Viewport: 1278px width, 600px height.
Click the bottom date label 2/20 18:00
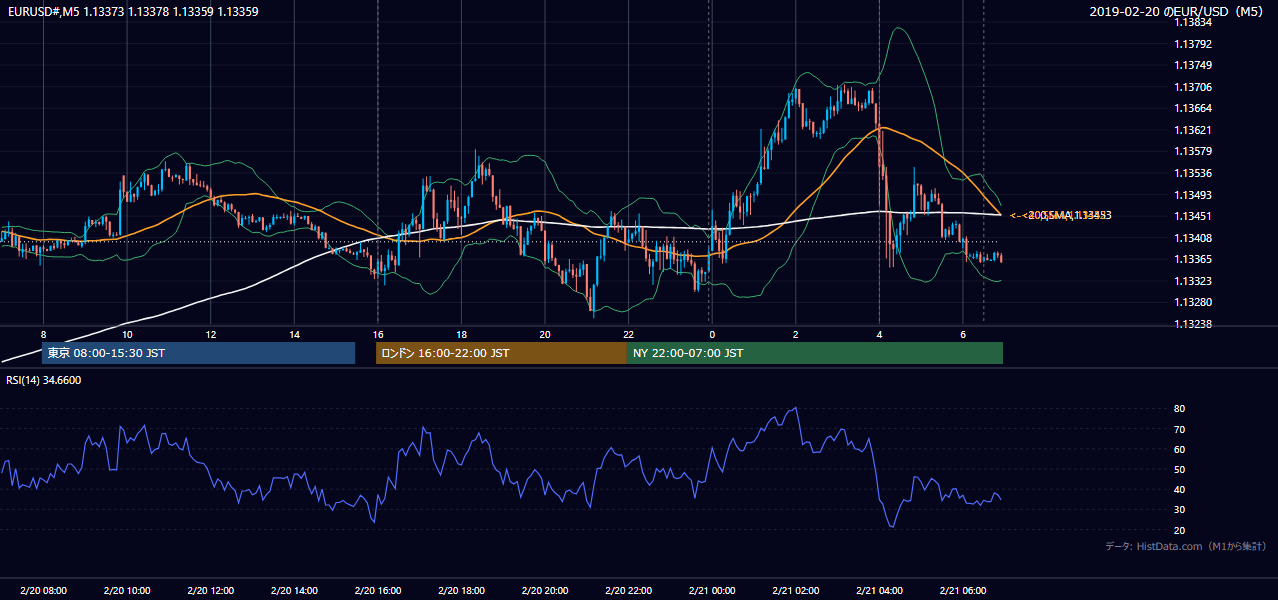click(x=461, y=590)
